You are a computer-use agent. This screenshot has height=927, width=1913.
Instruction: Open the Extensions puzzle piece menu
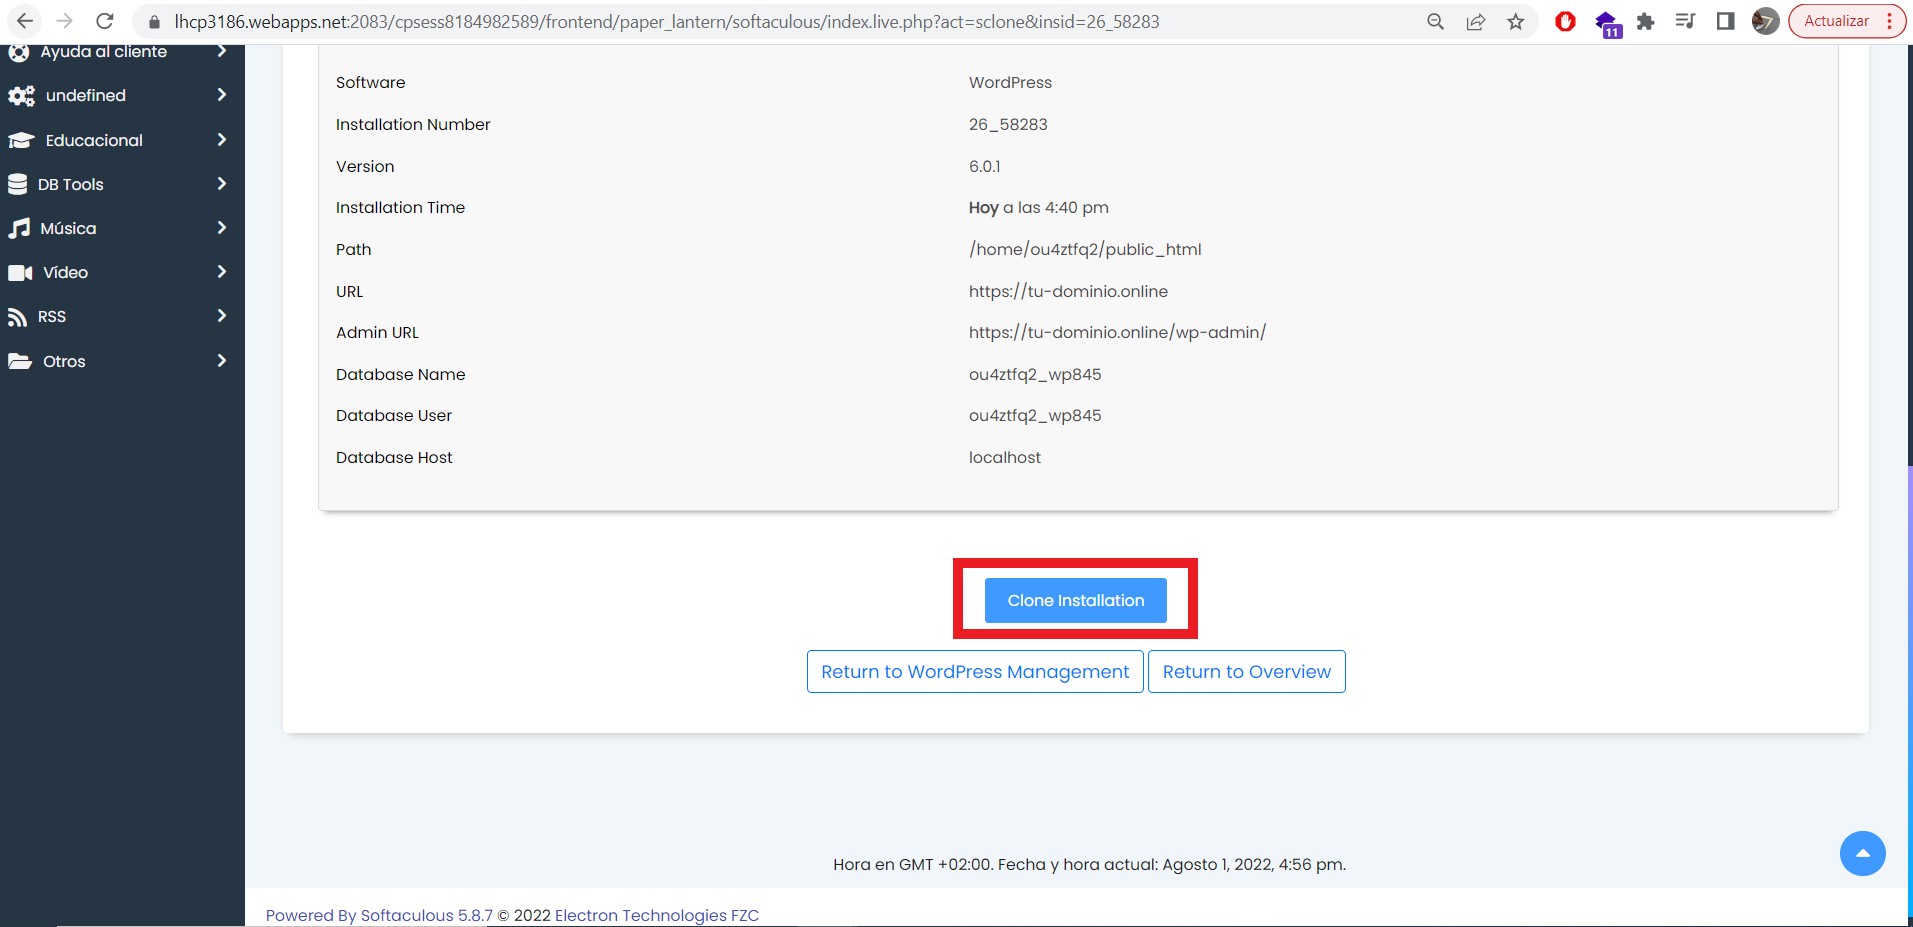click(x=1646, y=21)
